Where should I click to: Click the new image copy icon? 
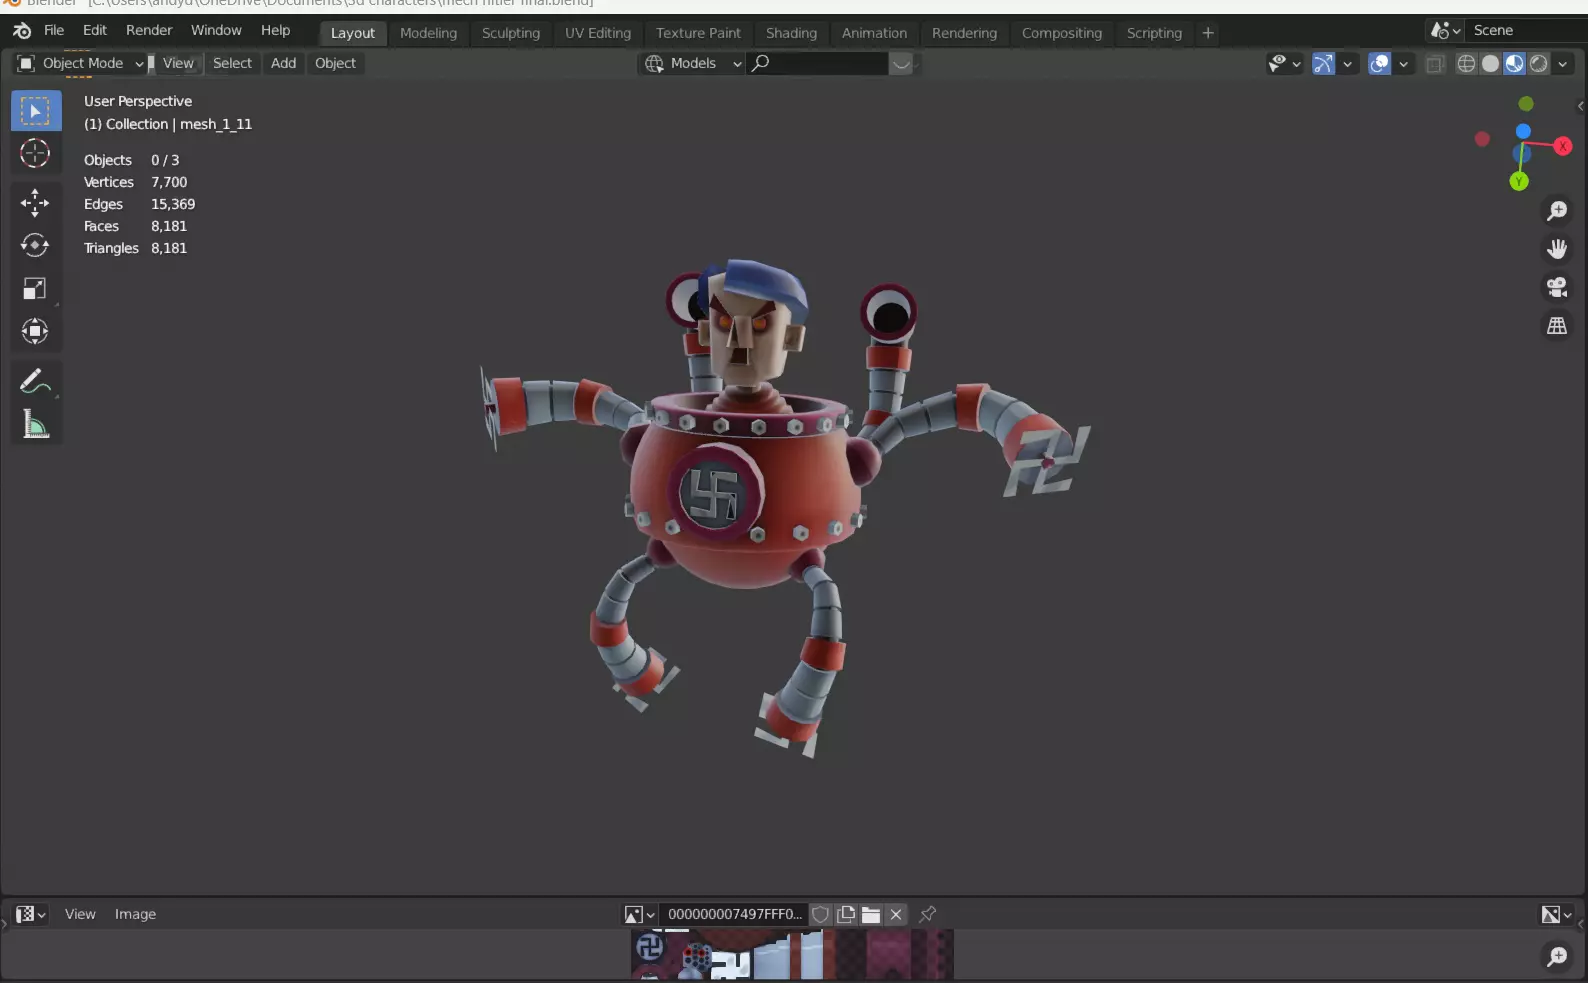pyautogui.click(x=846, y=914)
